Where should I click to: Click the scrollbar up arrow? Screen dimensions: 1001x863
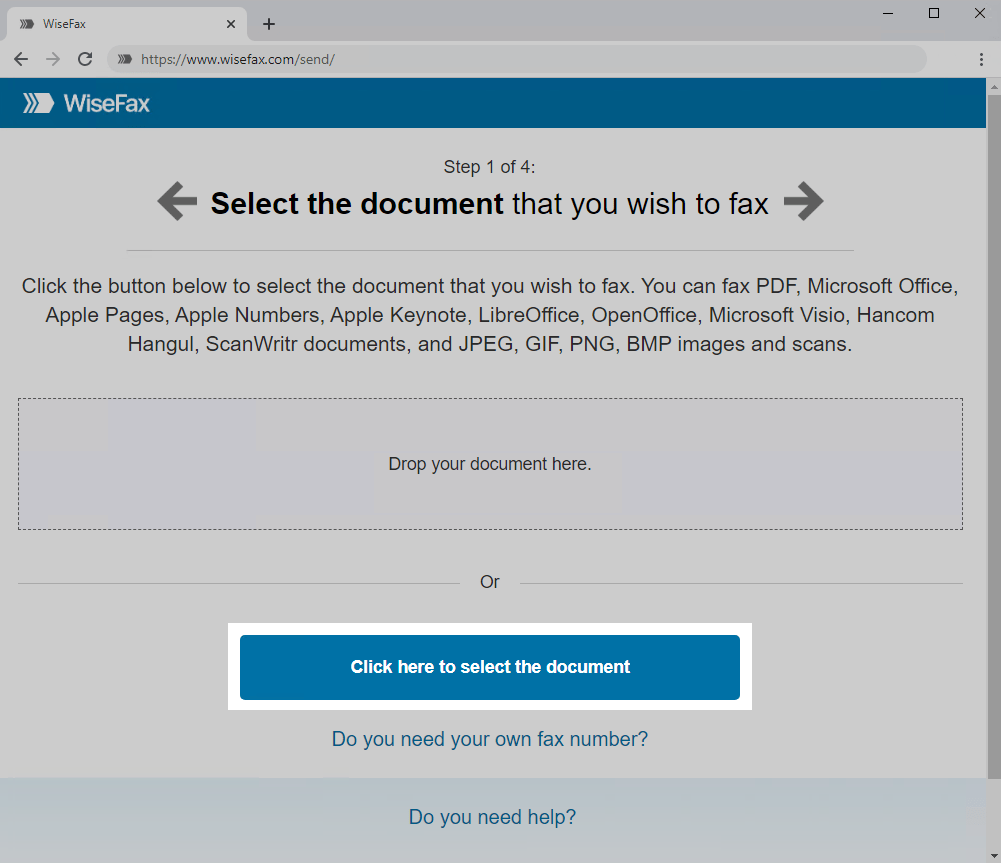pos(994,86)
